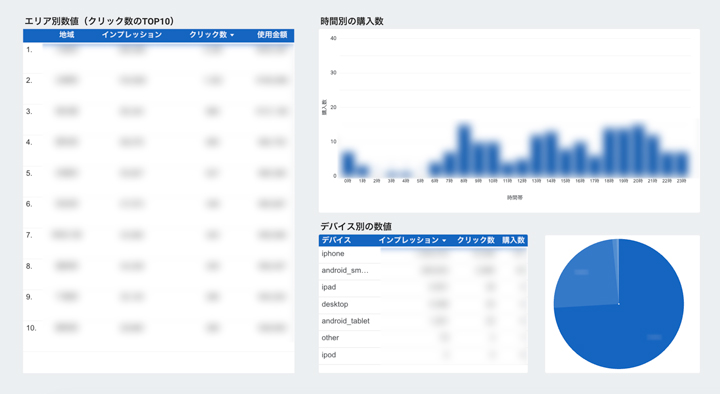Click the デバイス column header

coord(336,240)
